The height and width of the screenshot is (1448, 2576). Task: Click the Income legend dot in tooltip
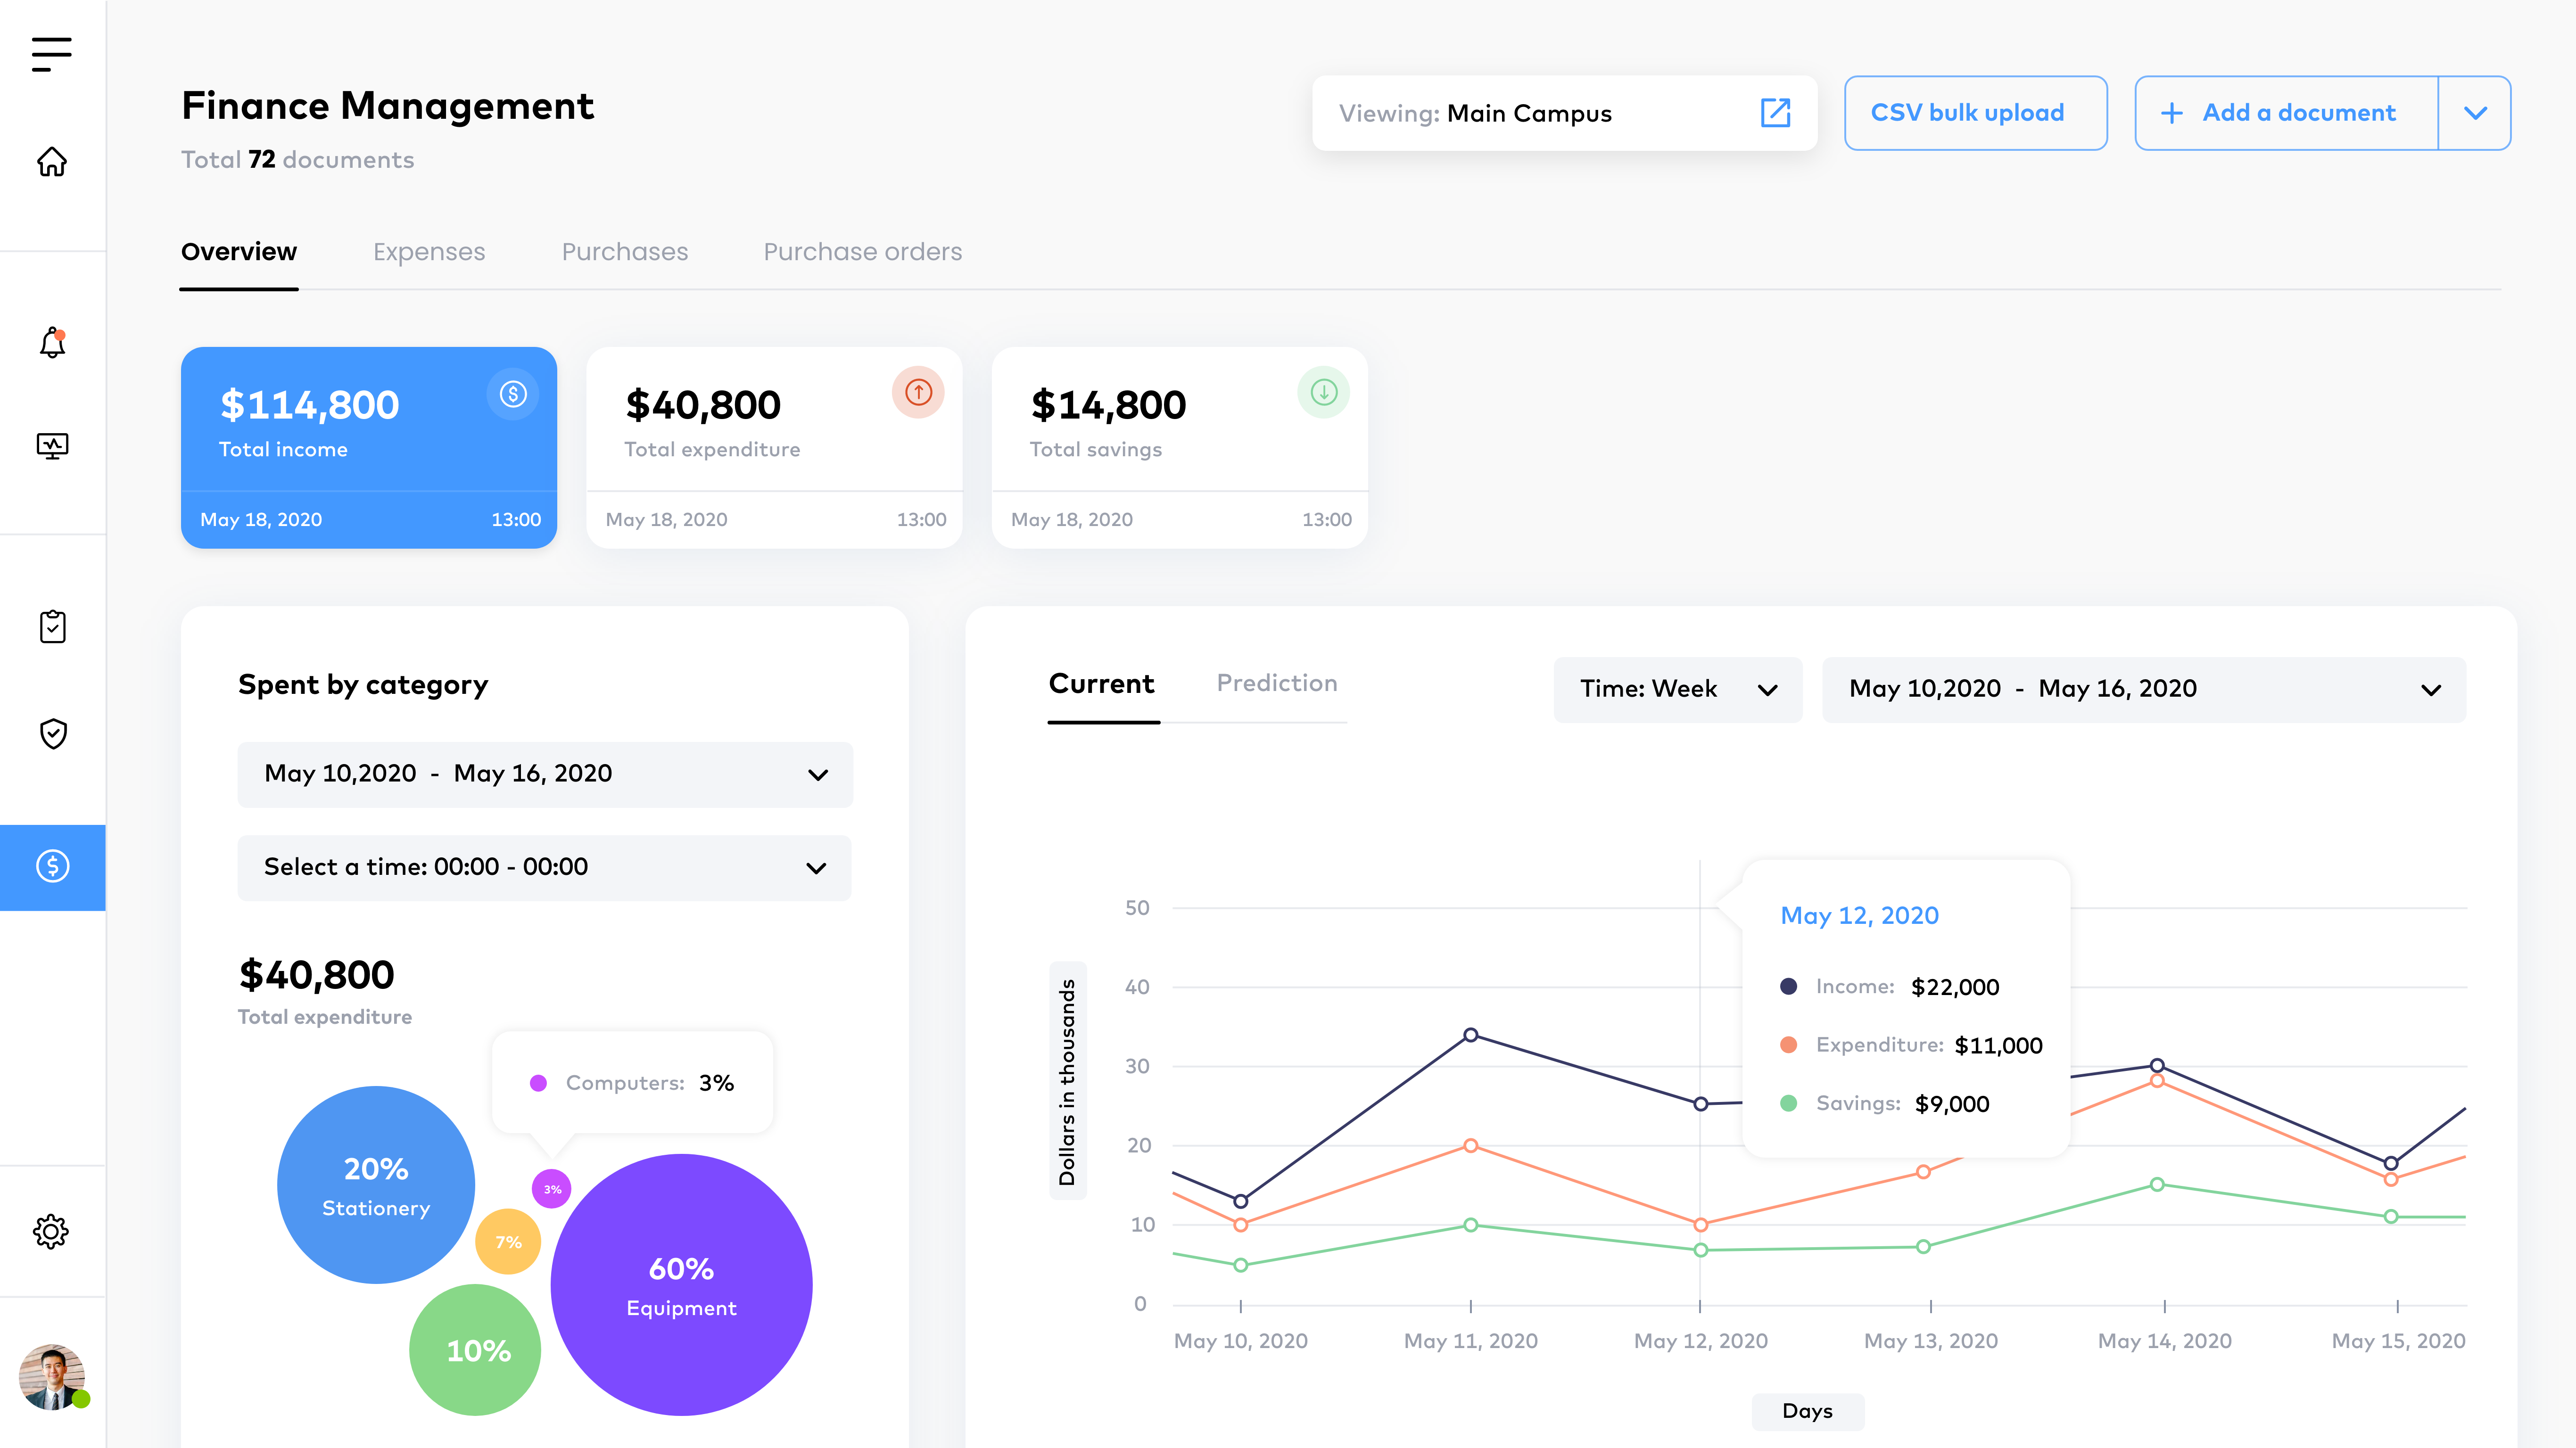click(x=1788, y=987)
